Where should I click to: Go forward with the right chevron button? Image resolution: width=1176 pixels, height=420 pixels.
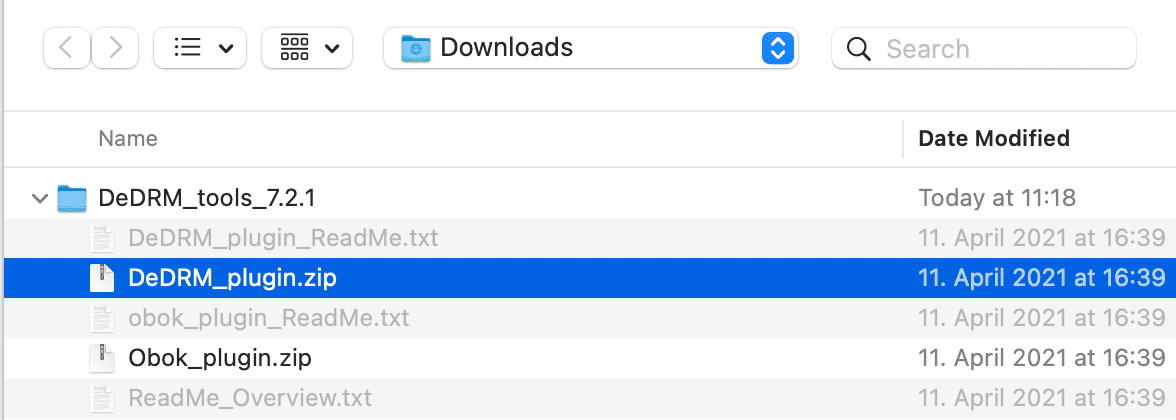pos(115,49)
